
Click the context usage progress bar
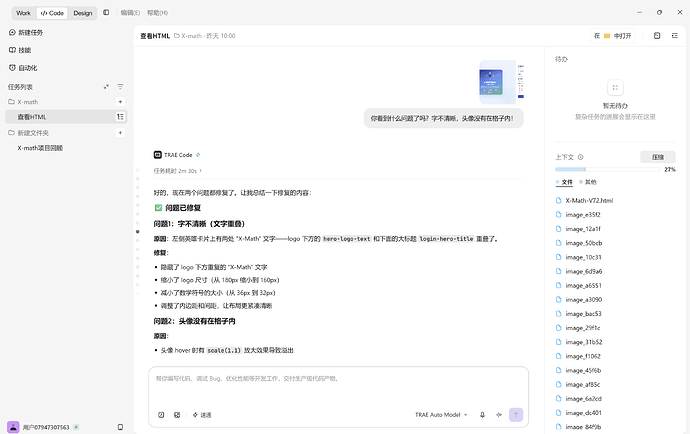pyautogui.click(x=607, y=169)
